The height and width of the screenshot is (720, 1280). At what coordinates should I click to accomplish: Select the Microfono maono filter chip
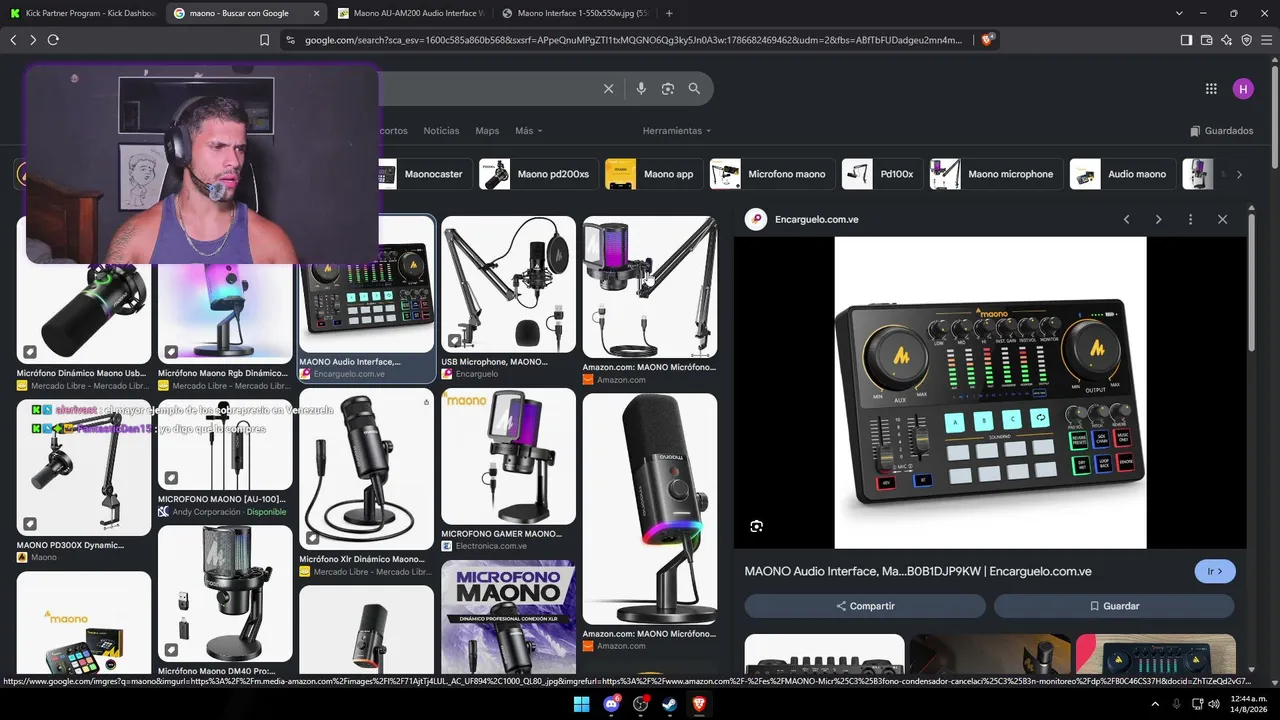(772, 174)
